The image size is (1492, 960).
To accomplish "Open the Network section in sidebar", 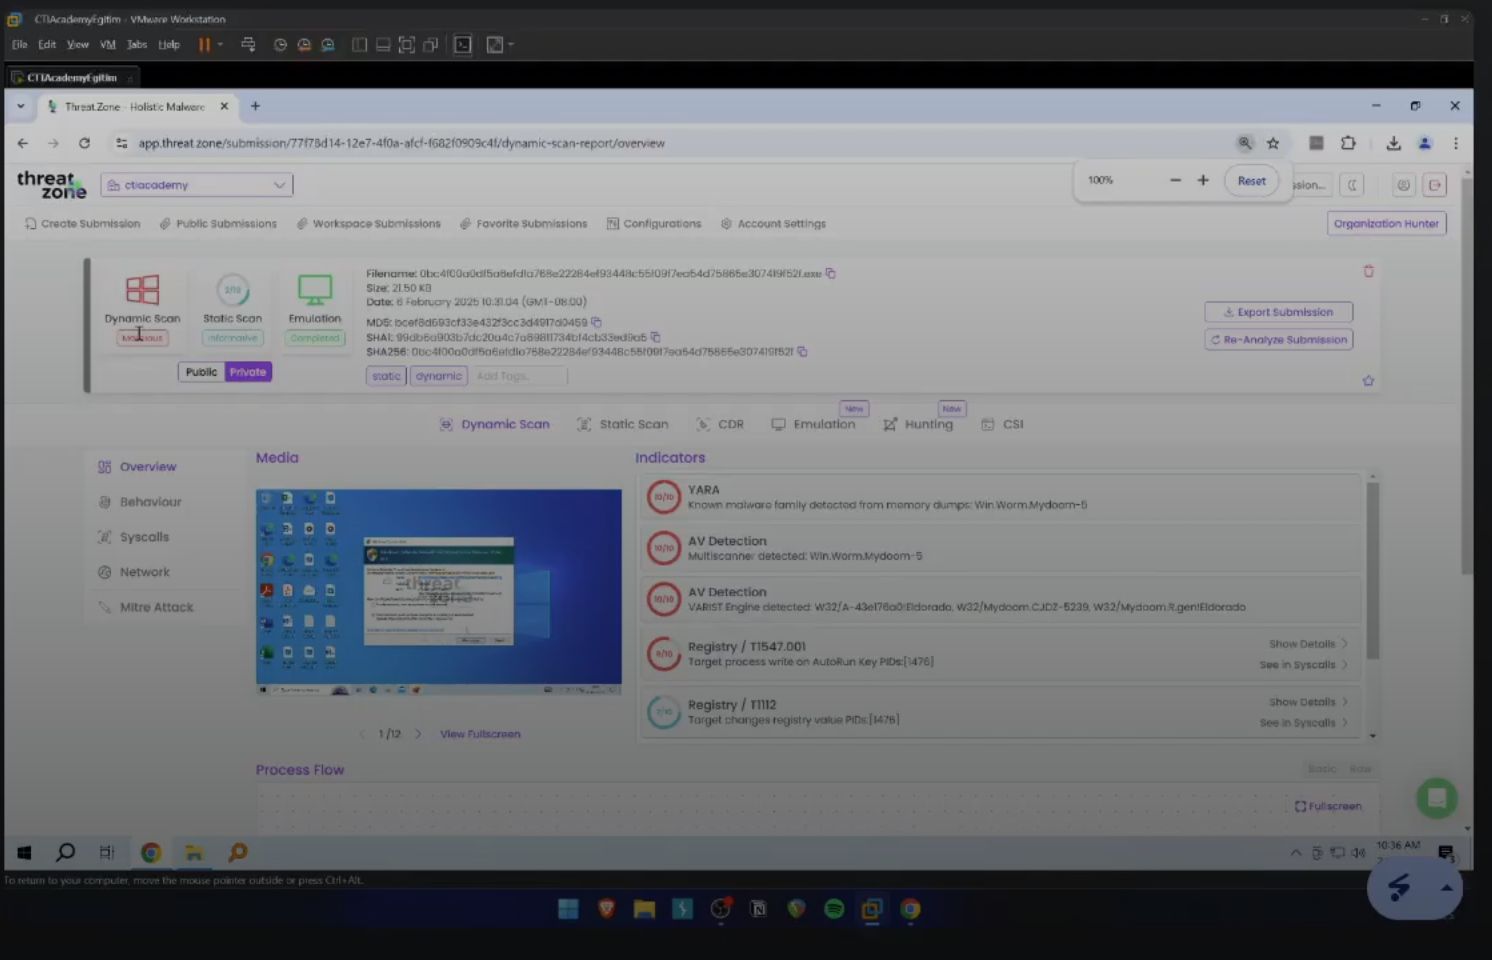I will click(x=134, y=572).
